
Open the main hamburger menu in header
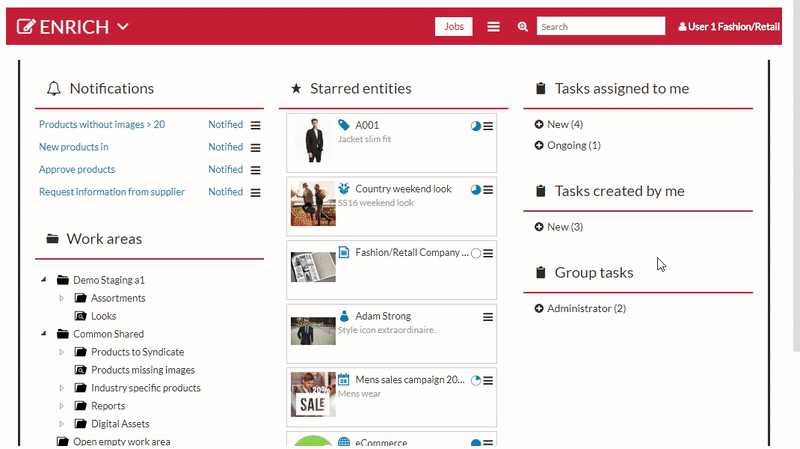click(493, 27)
